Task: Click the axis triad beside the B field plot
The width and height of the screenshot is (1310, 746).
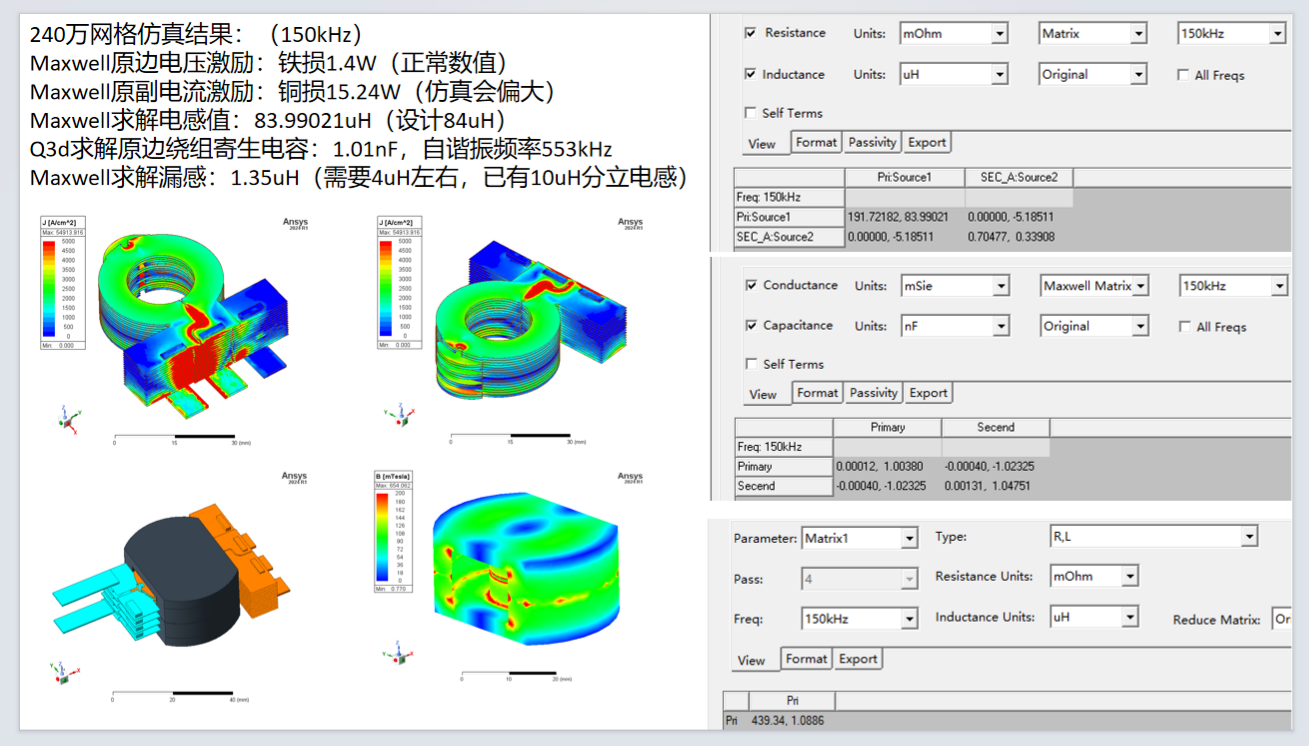Action: click(x=397, y=654)
